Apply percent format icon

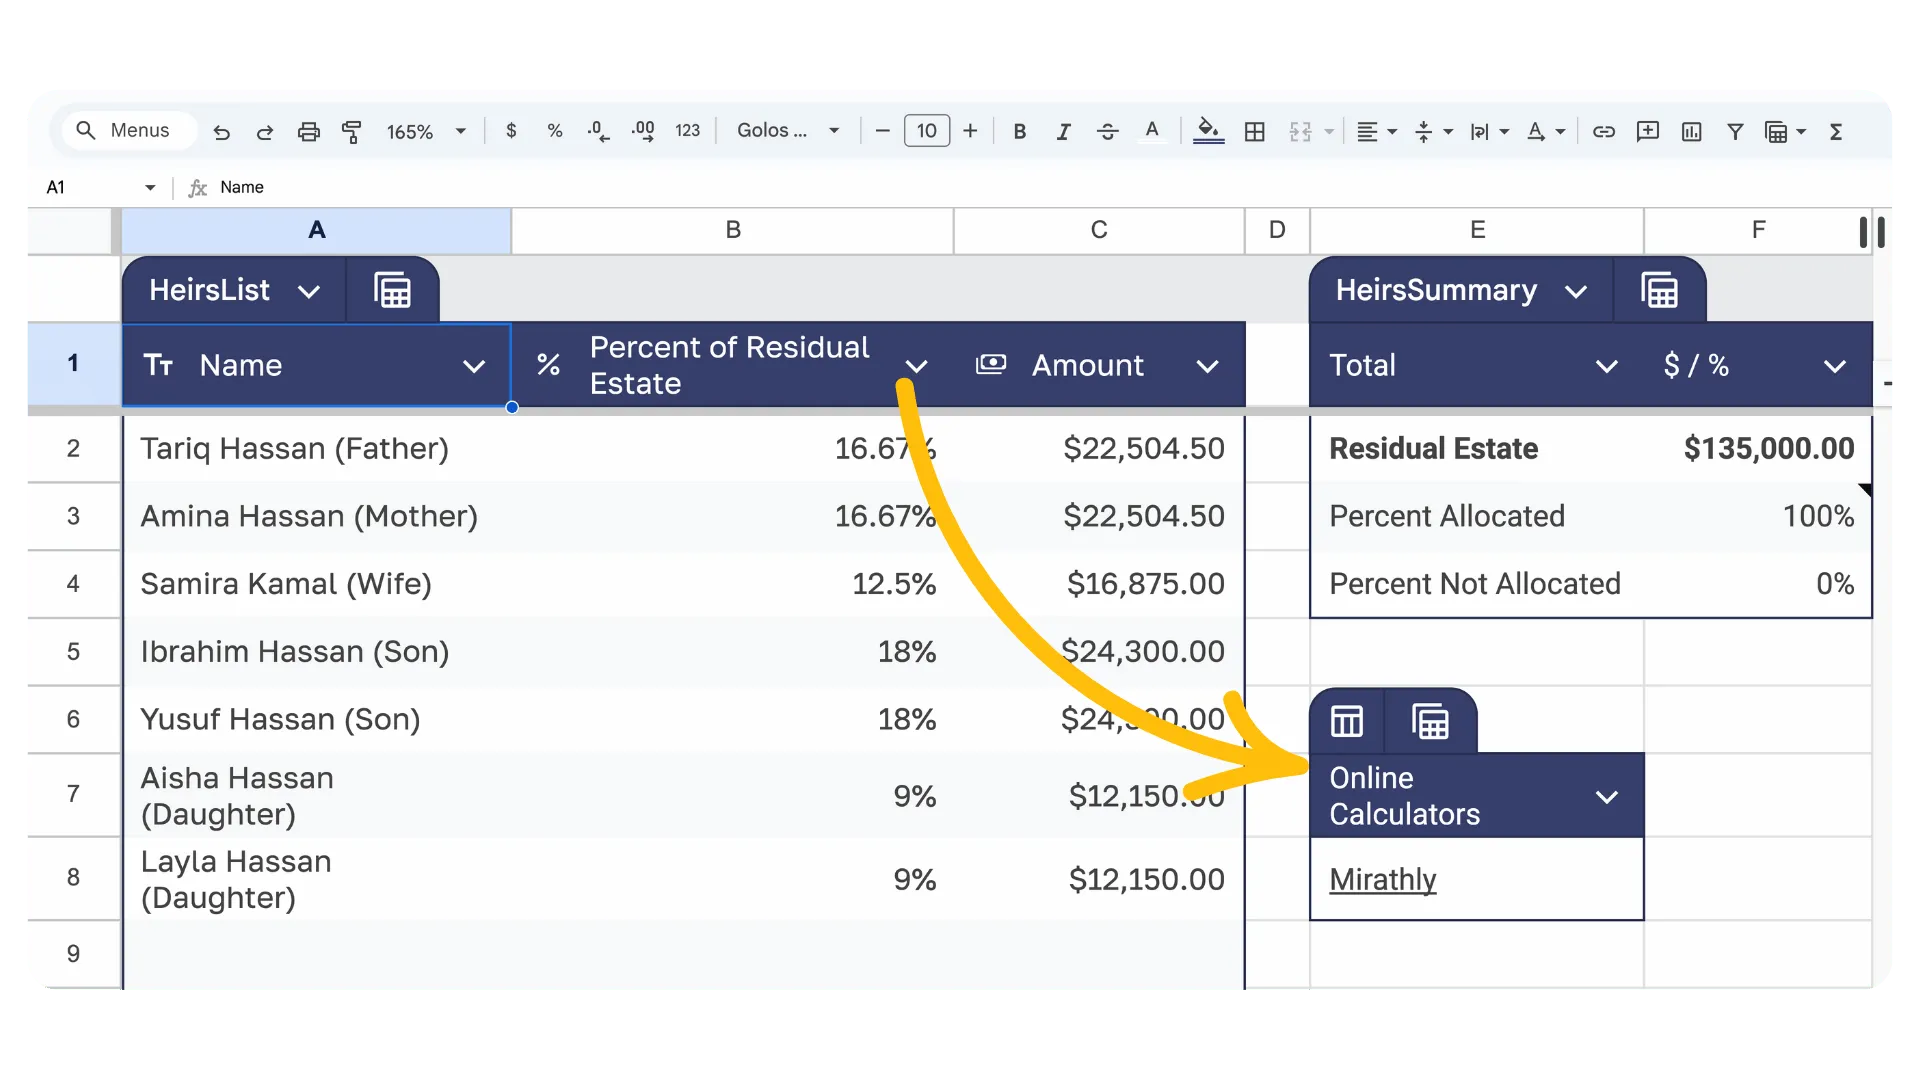pos(555,131)
